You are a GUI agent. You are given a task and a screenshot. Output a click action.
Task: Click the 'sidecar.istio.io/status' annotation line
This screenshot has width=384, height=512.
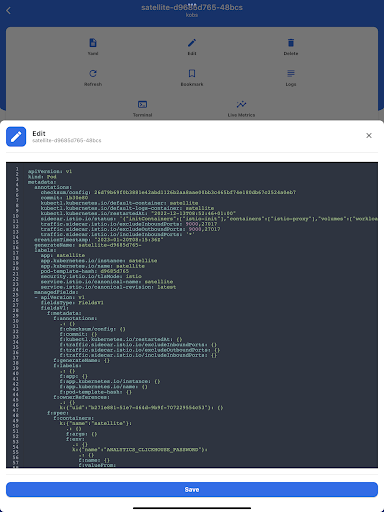209,219
